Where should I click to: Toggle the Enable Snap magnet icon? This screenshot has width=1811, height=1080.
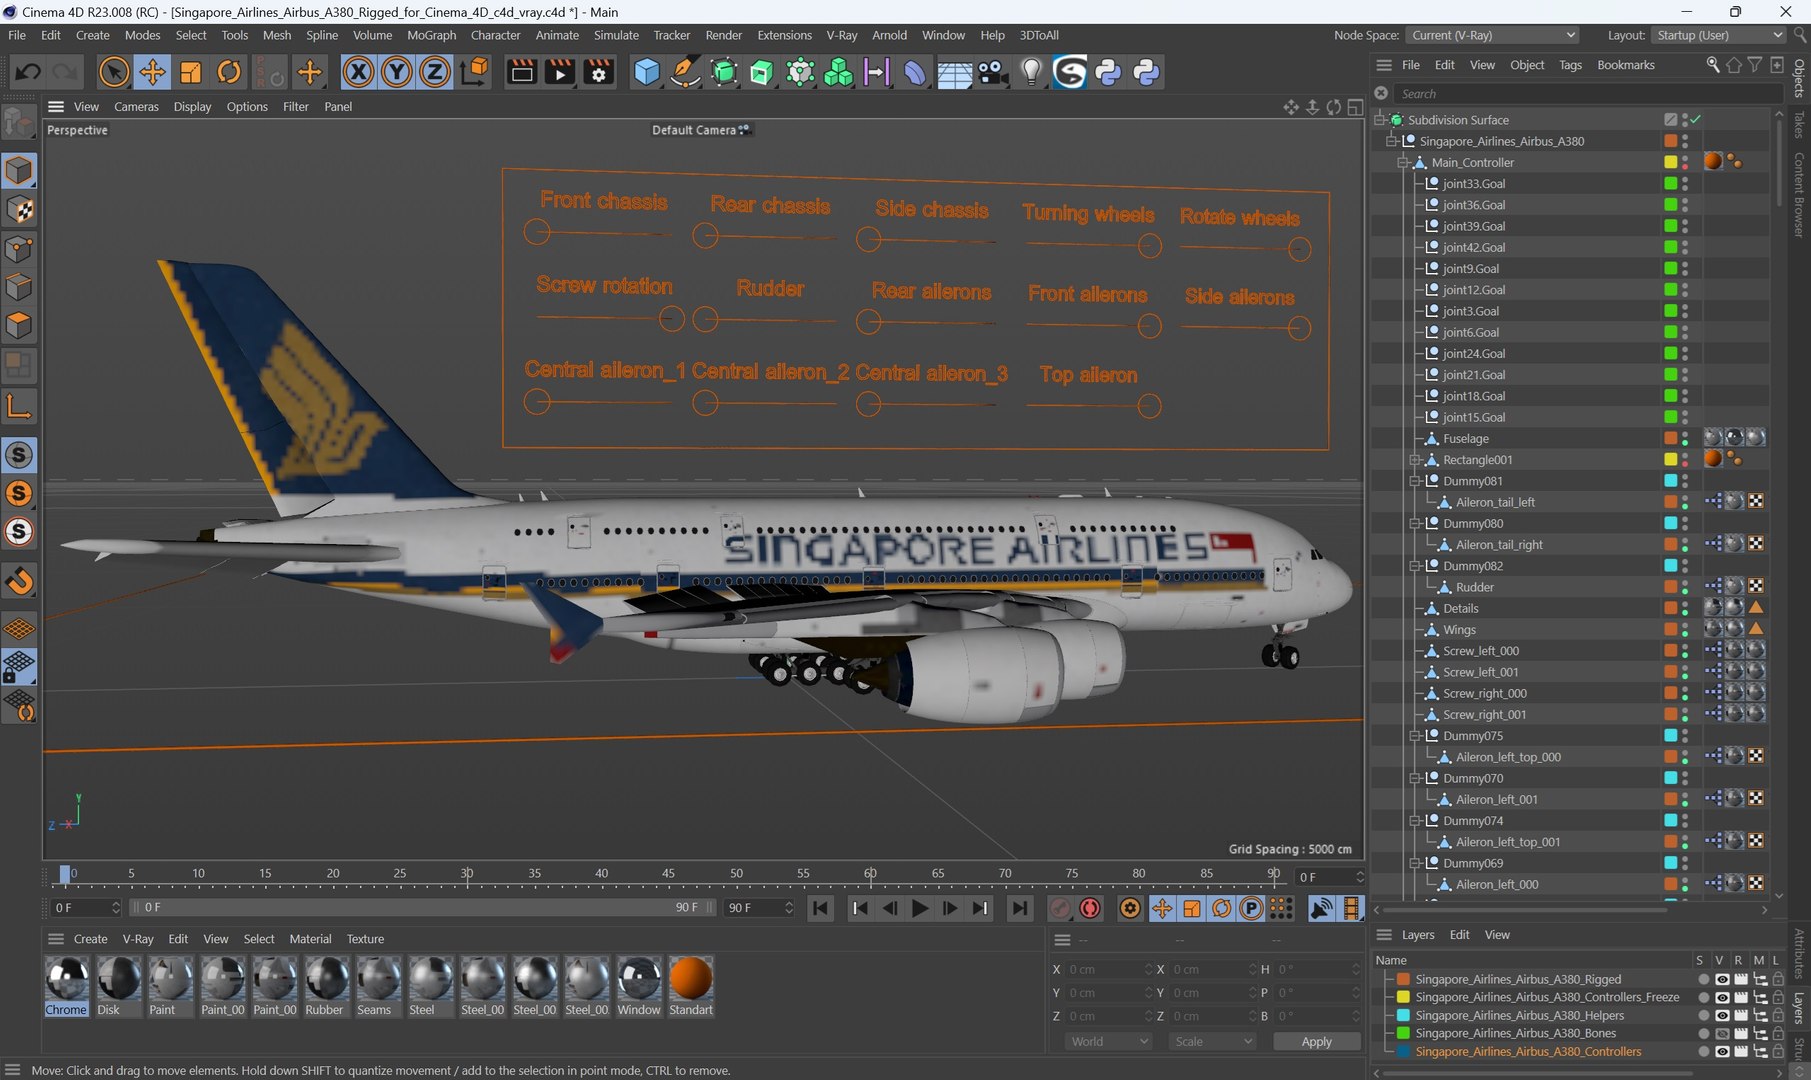19,581
